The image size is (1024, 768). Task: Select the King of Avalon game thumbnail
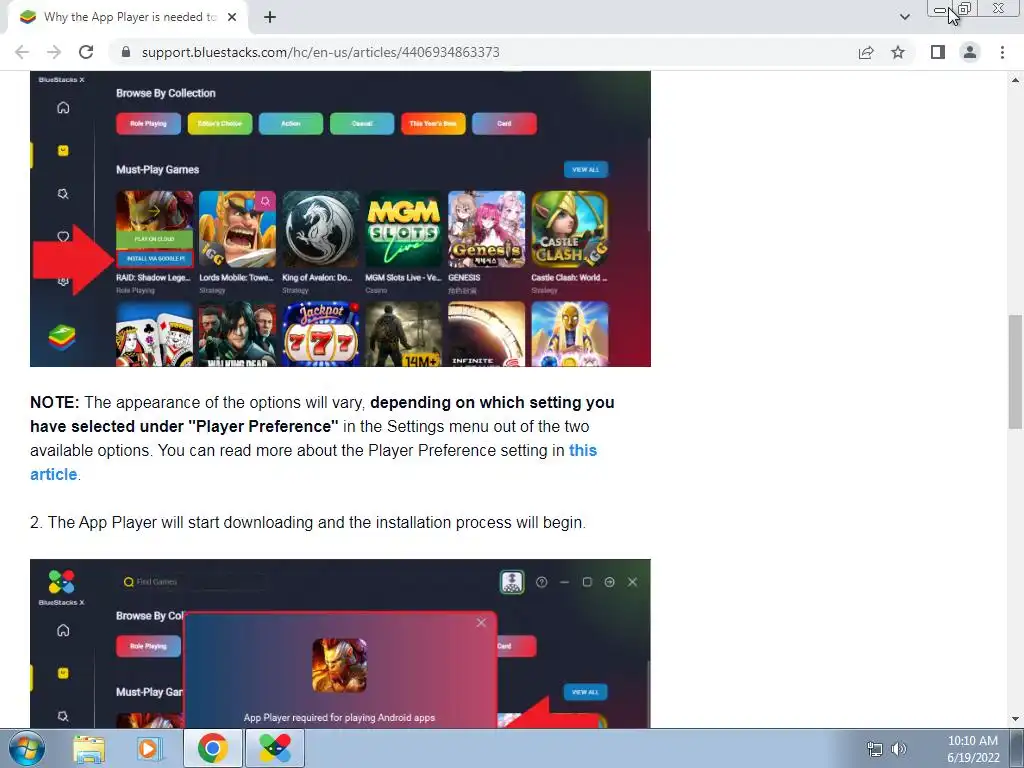(x=321, y=229)
